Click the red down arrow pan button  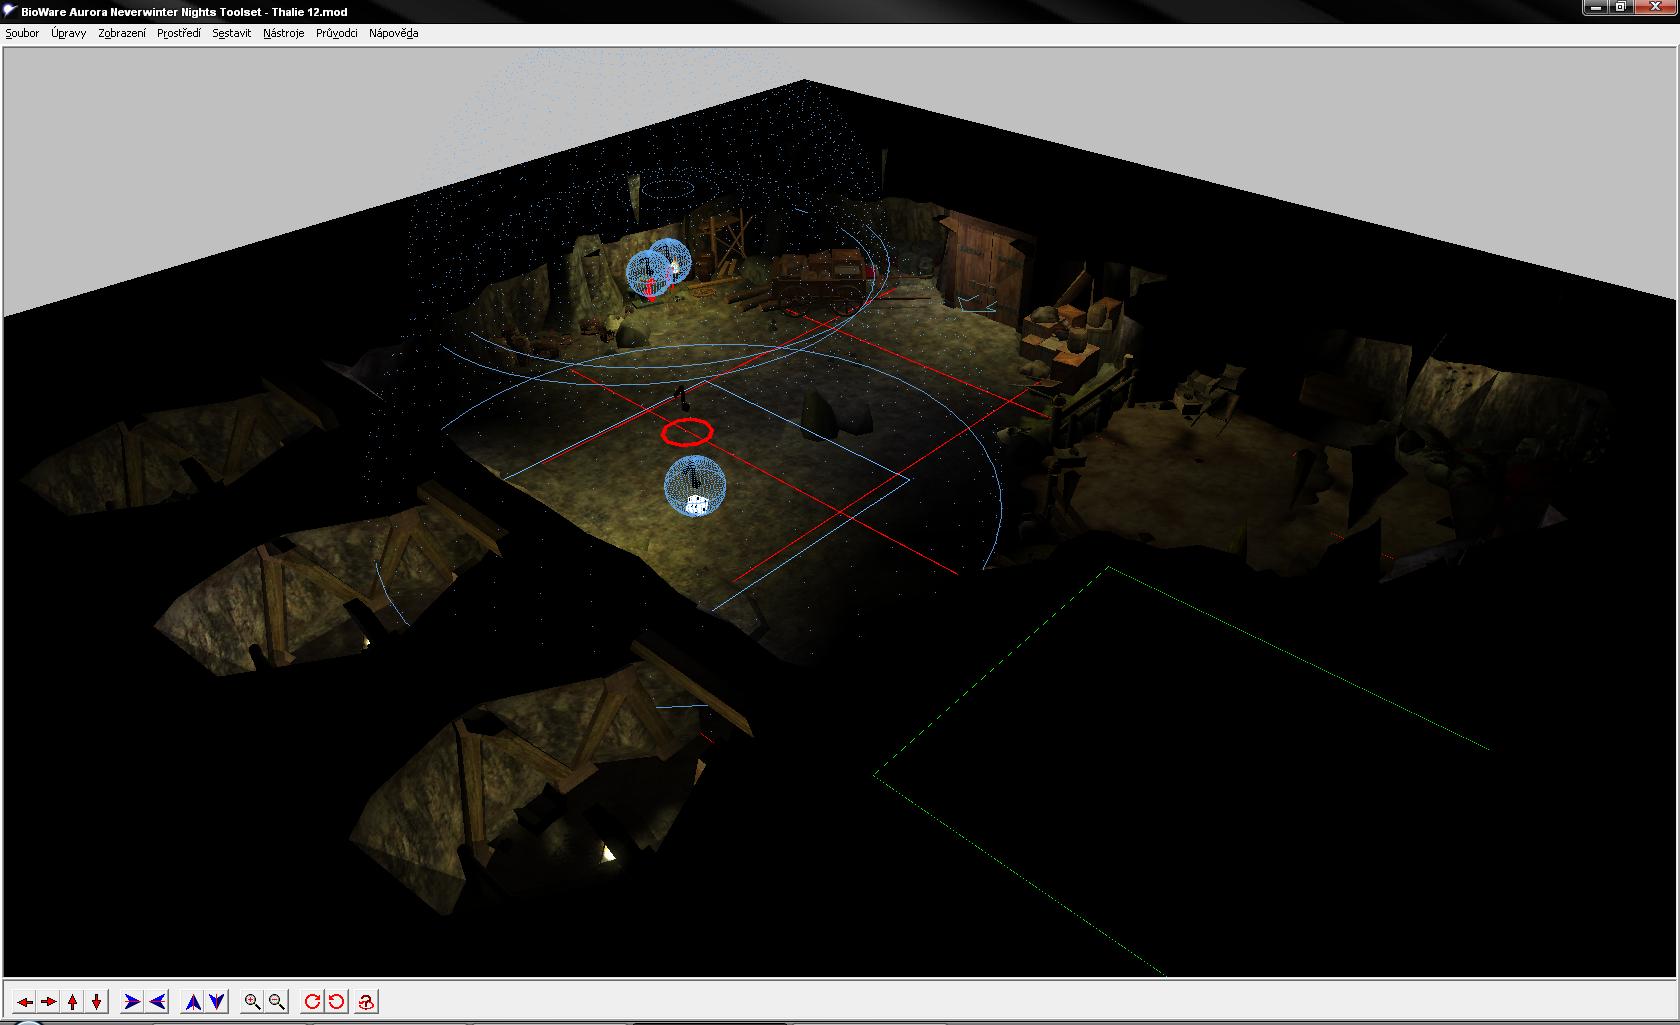point(96,1001)
